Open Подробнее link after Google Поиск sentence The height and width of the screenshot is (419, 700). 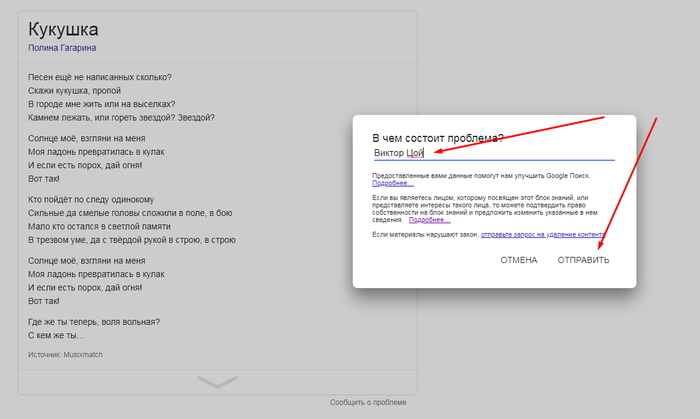pyautogui.click(x=392, y=184)
